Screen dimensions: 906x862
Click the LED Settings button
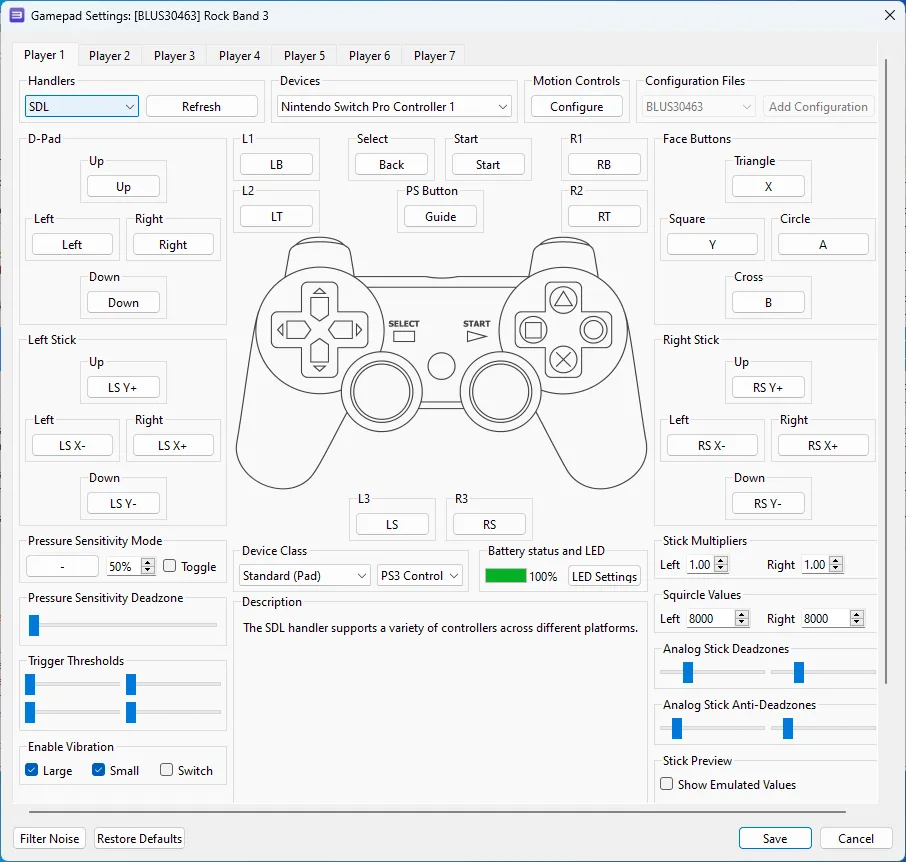pyautogui.click(x=604, y=576)
